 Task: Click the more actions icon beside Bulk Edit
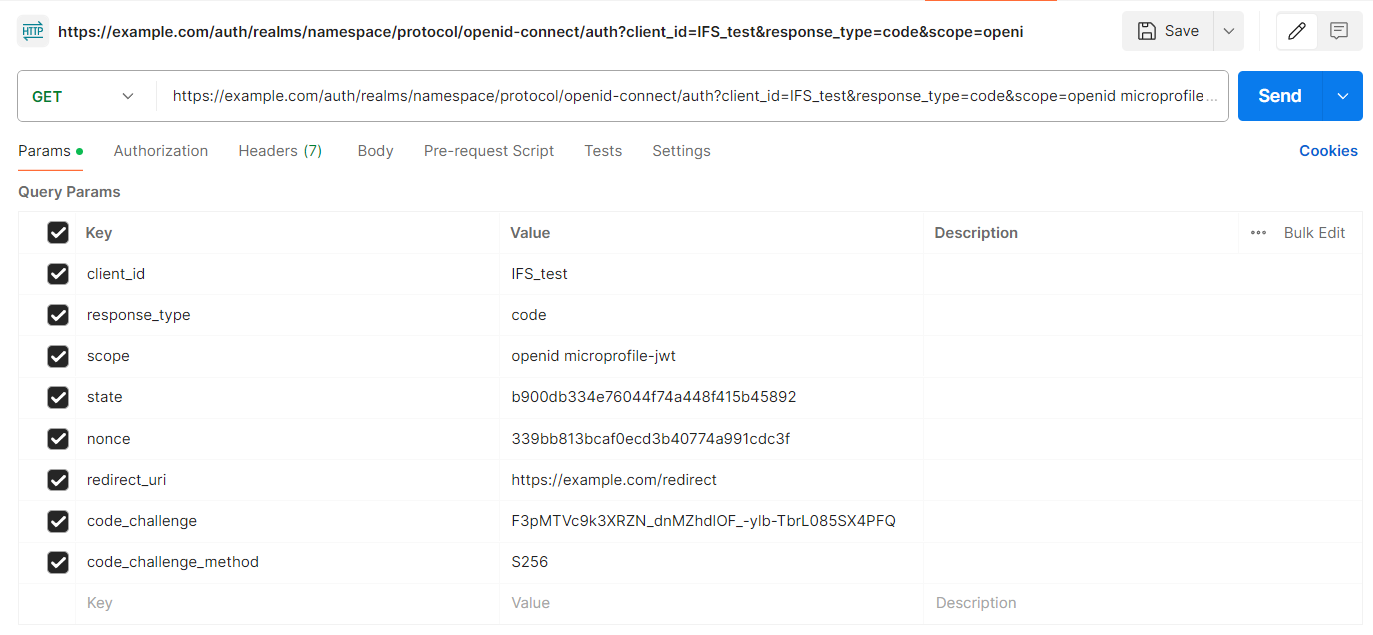(1258, 232)
